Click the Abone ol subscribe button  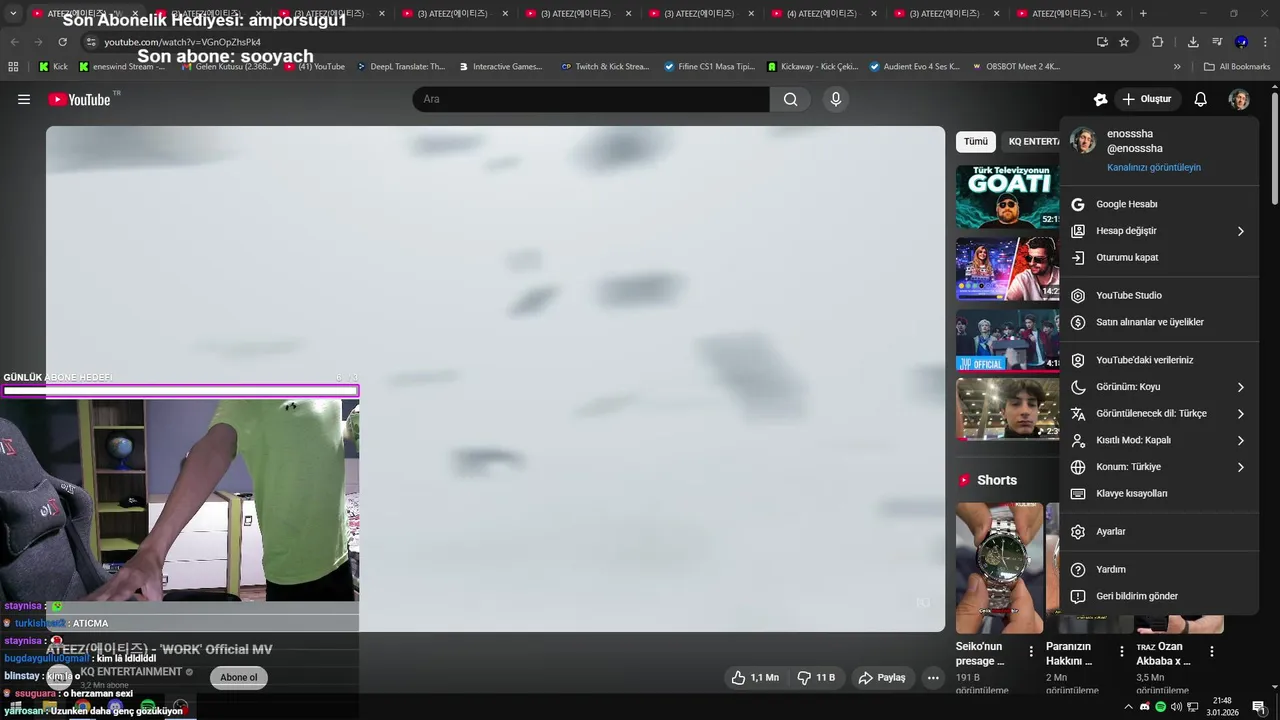(239, 677)
